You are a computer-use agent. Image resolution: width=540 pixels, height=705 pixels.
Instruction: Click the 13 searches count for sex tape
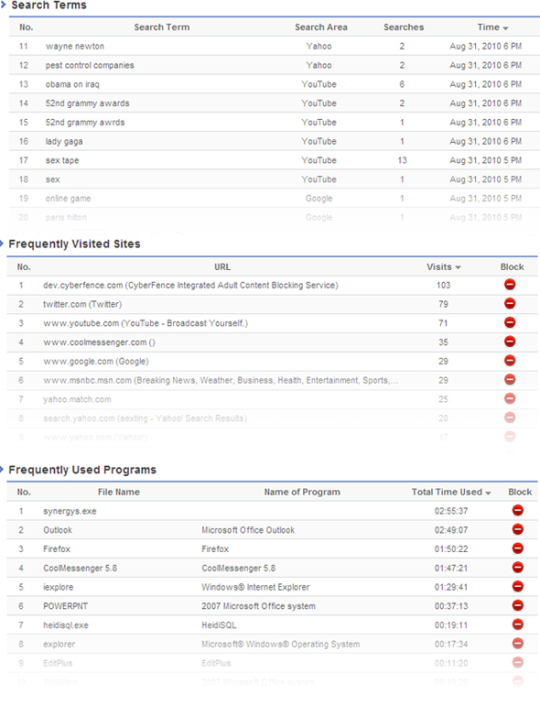[402, 161]
